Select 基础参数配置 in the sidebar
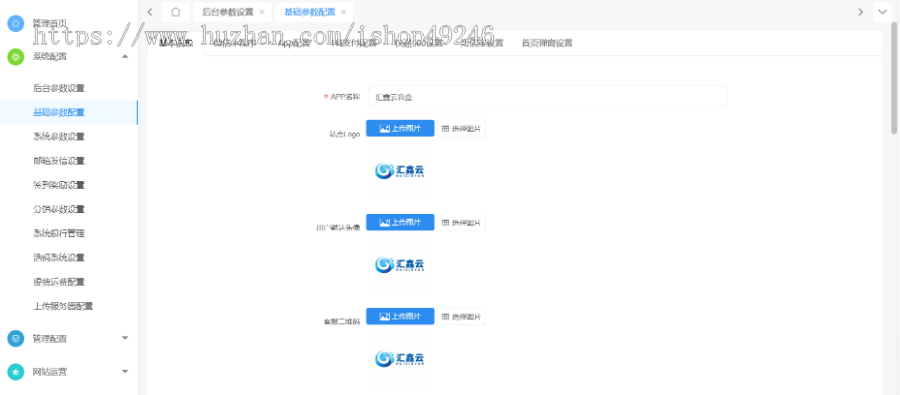This screenshot has height=395, width=900. tap(69, 113)
